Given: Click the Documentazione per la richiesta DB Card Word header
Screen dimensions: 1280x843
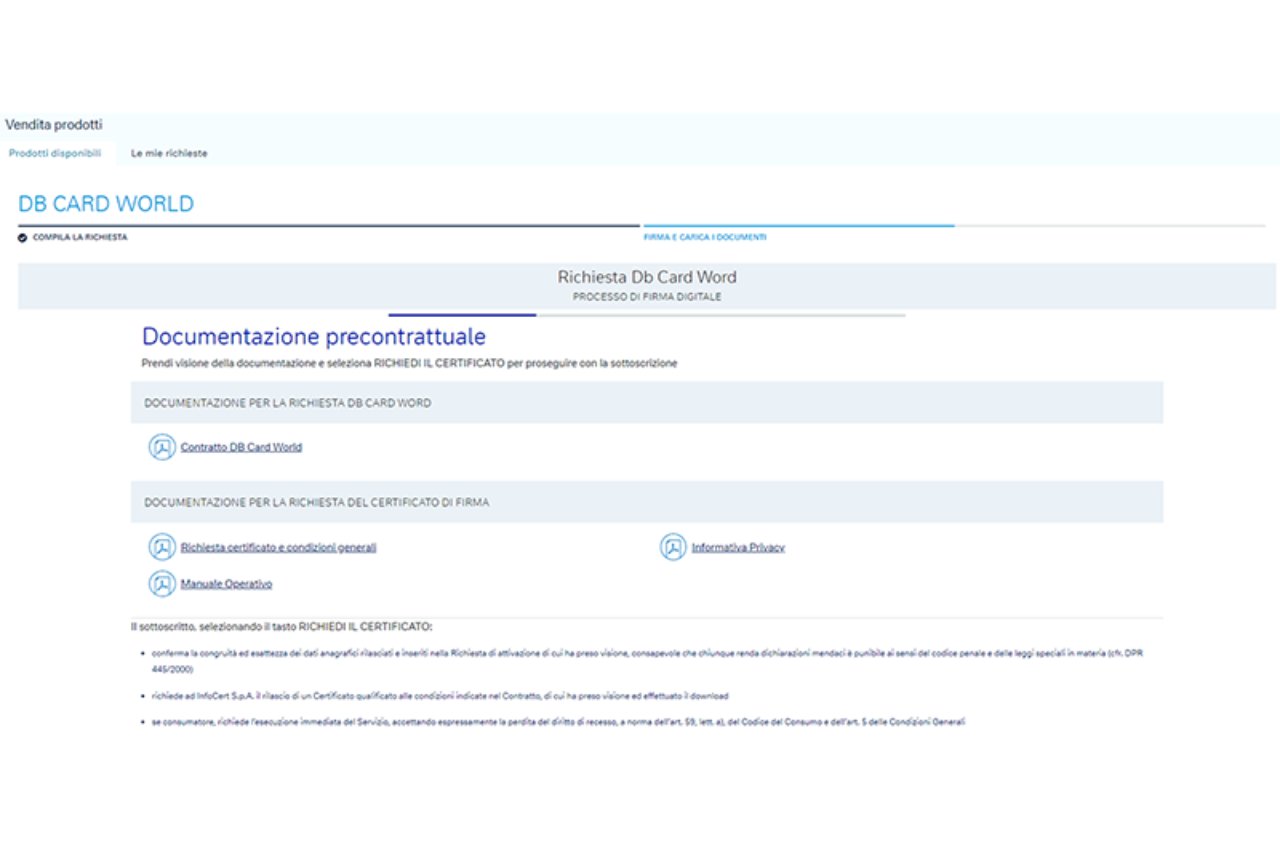Looking at the screenshot, I should click(x=288, y=403).
